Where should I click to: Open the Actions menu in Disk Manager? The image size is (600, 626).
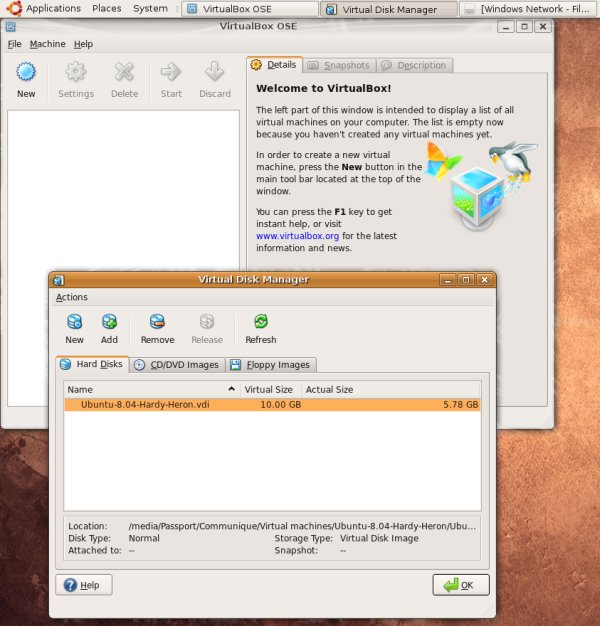pyautogui.click(x=71, y=297)
